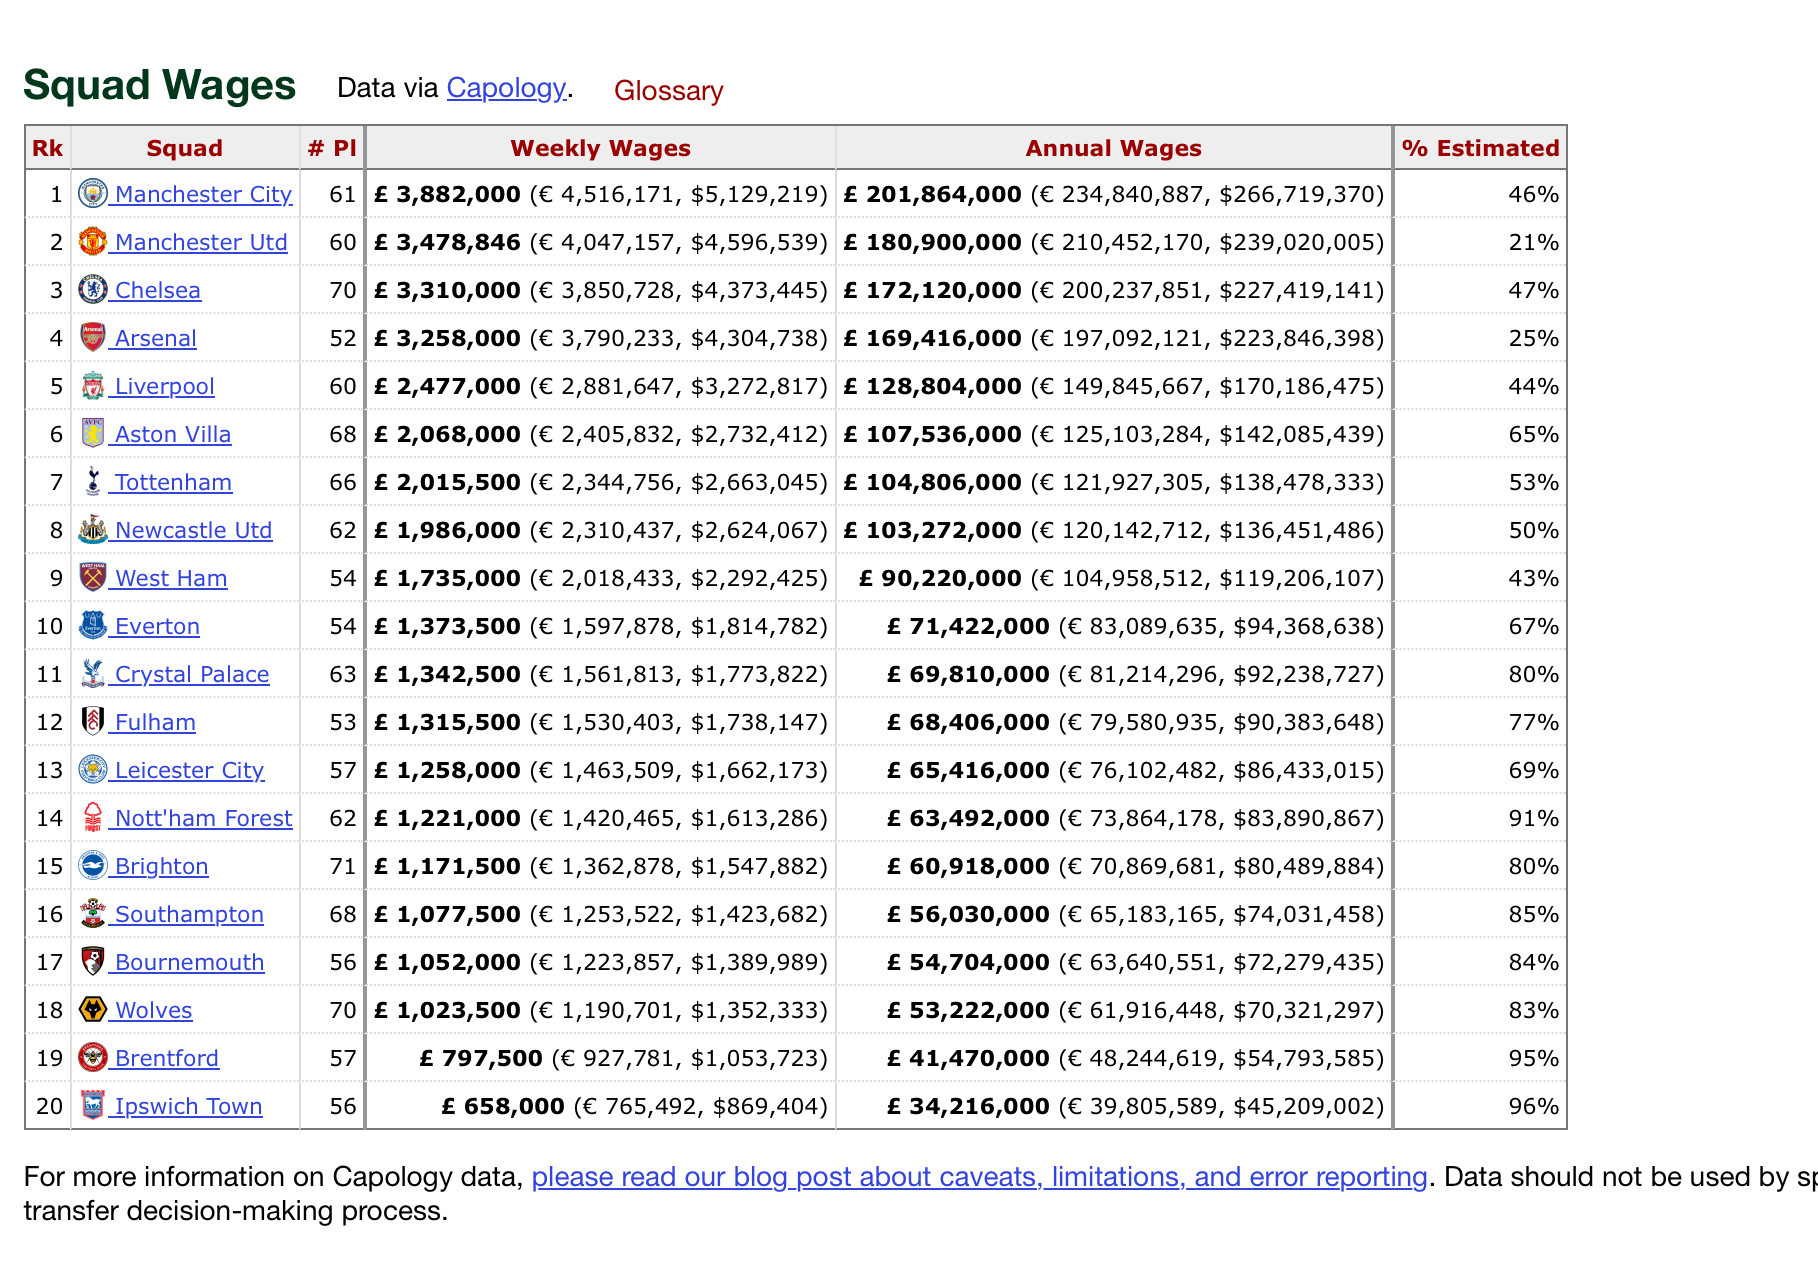Screen dimensions: 1818x1282
Task: Click the Fulham club crest icon
Action: 93,721
